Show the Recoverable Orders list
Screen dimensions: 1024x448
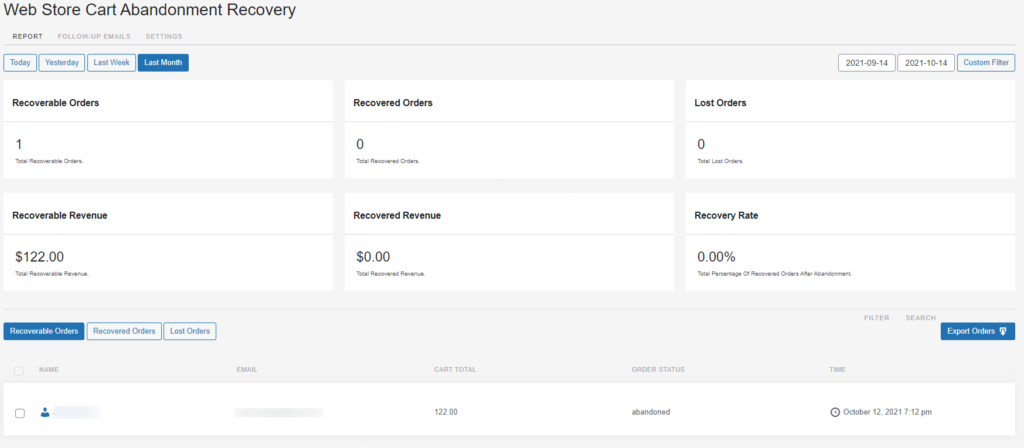pyautogui.click(x=44, y=331)
